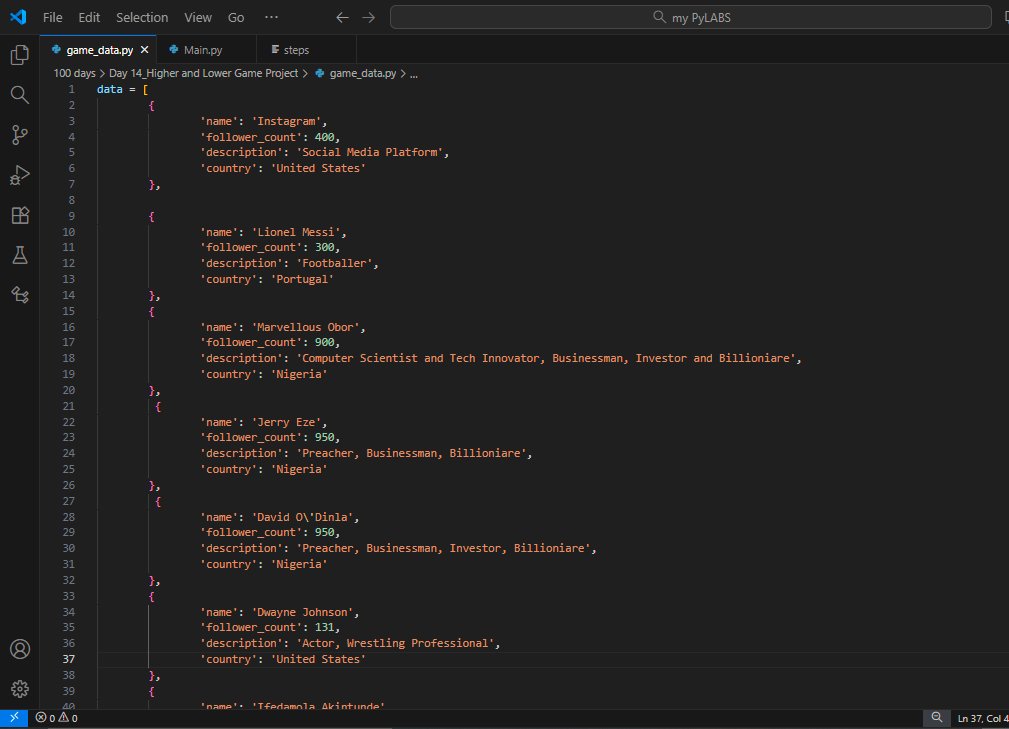Viewport: 1009px width, 729px height.
Task: Click the 'Actor, Wrestling Professional' string
Action: pos(395,643)
